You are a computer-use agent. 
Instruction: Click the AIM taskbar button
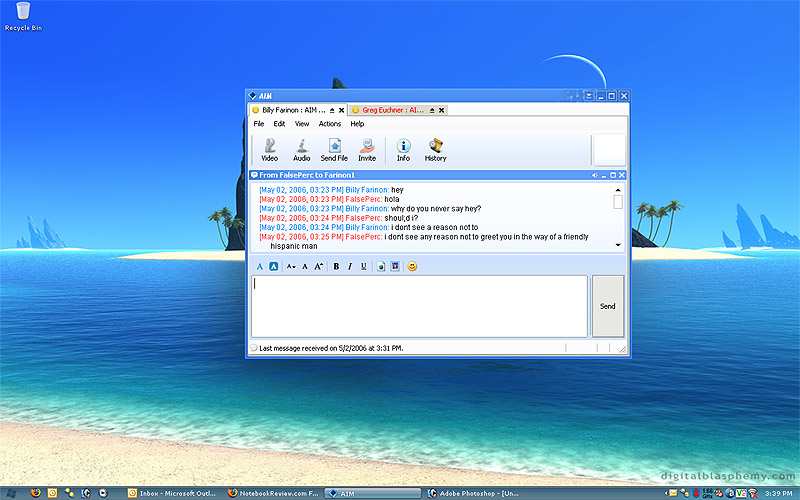(x=373, y=493)
